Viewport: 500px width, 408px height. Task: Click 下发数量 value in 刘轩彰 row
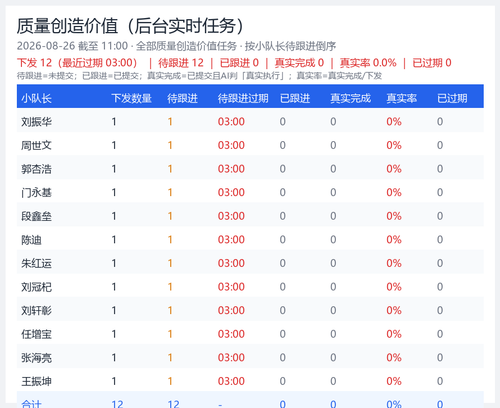point(114,311)
